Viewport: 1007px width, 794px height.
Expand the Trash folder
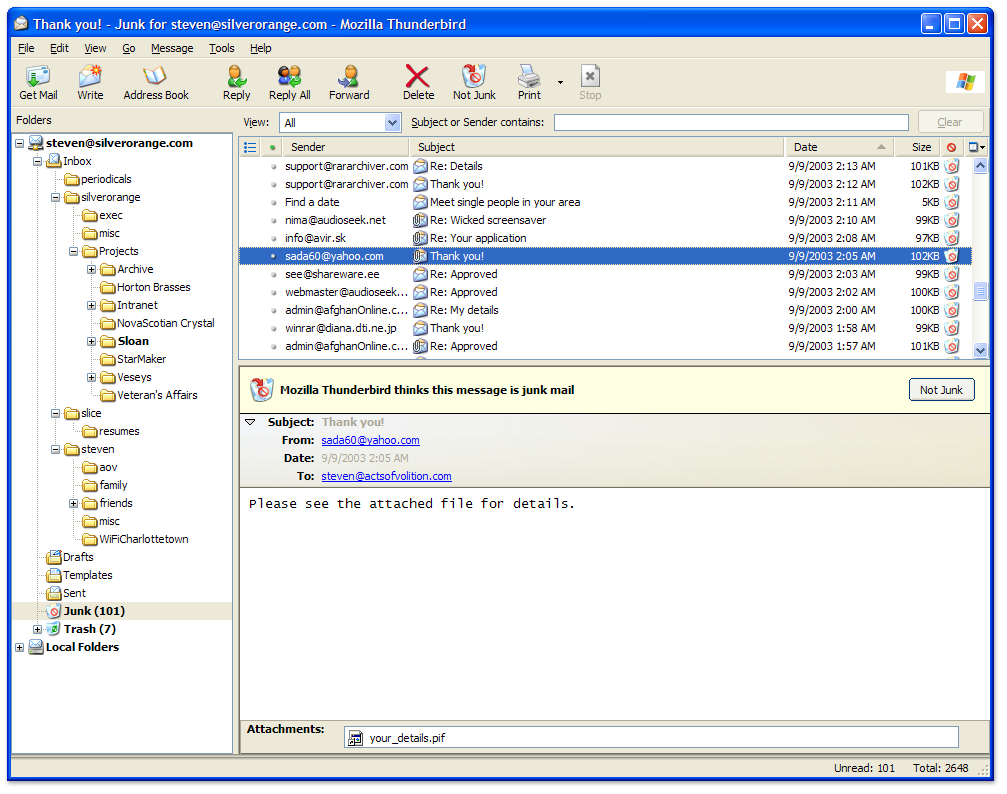point(38,629)
